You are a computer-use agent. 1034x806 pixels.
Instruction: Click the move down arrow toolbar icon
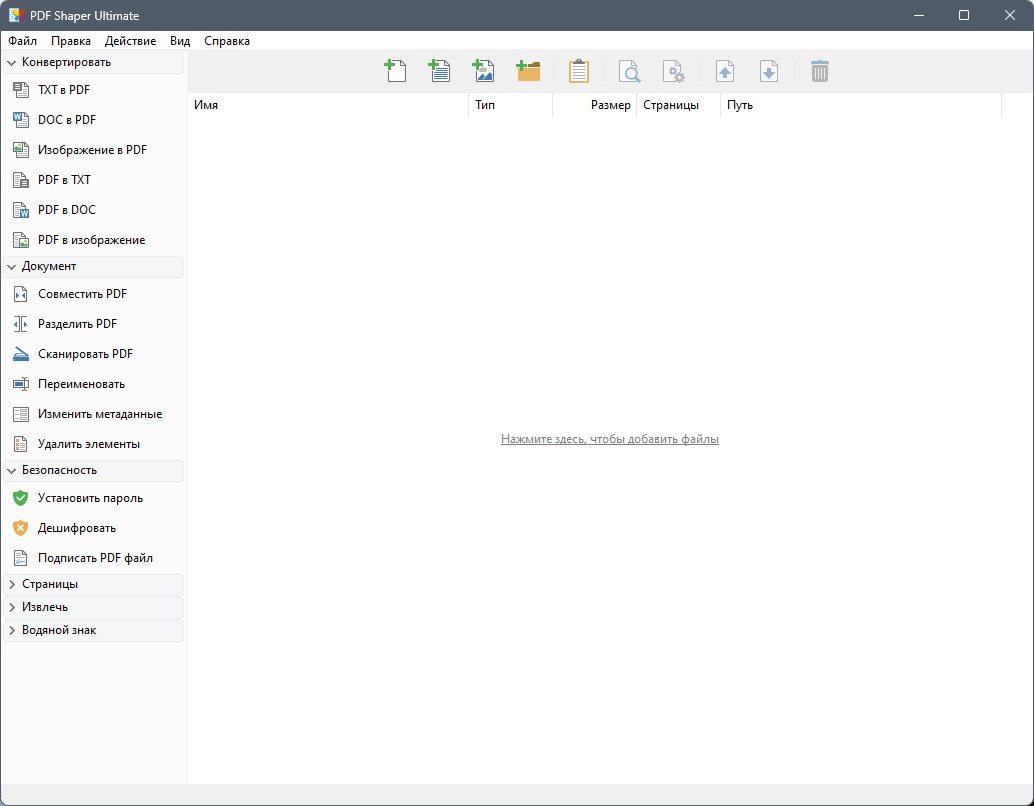click(x=768, y=71)
